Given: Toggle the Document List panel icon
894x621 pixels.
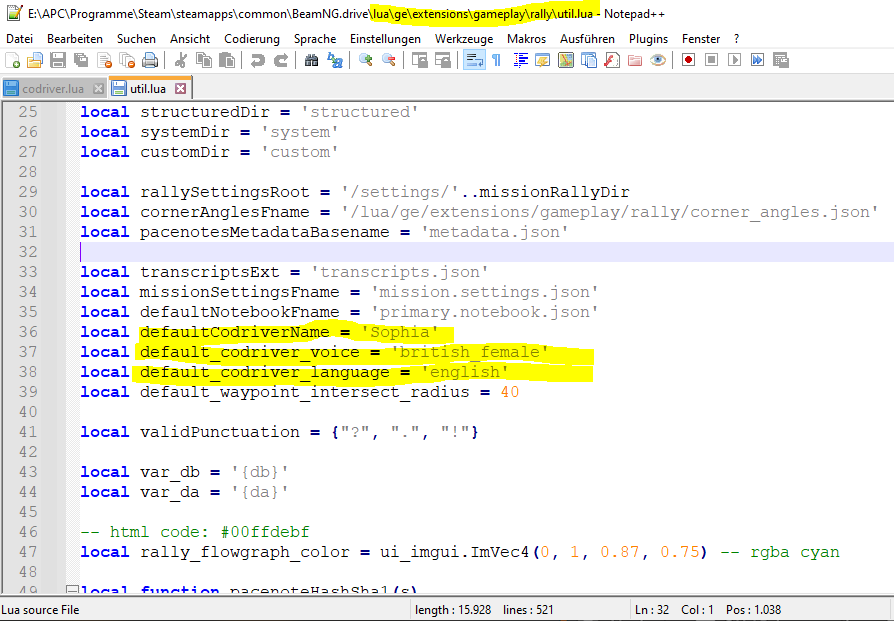Looking at the screenshot, I should point(589,60).
